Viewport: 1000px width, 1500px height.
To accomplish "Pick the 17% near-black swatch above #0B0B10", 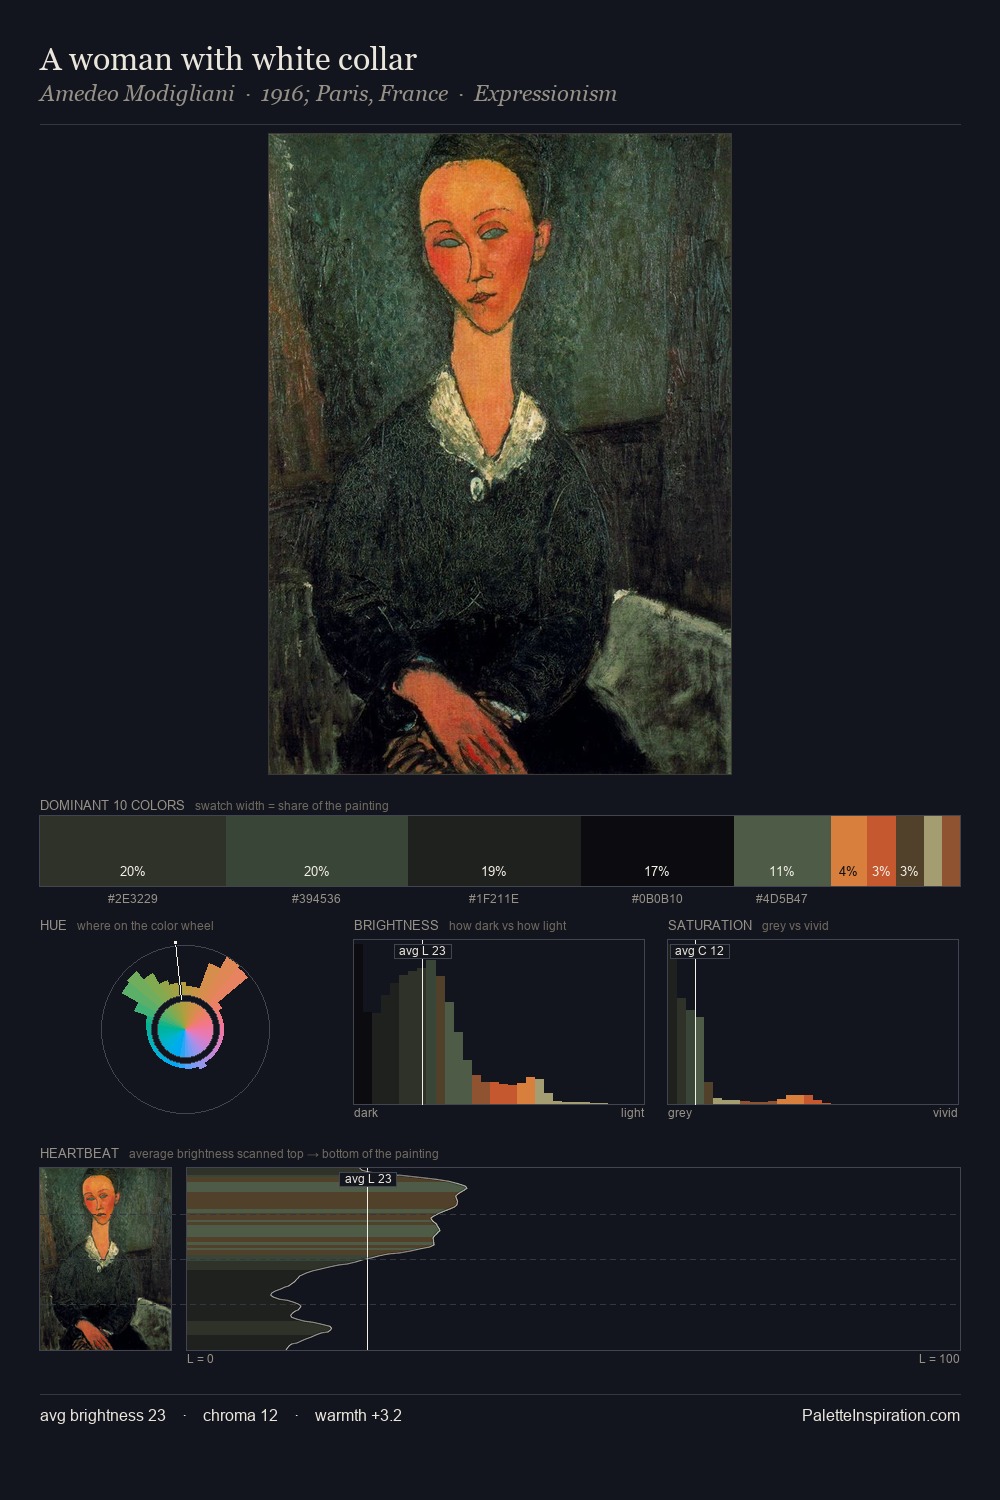I will point(657,851).
